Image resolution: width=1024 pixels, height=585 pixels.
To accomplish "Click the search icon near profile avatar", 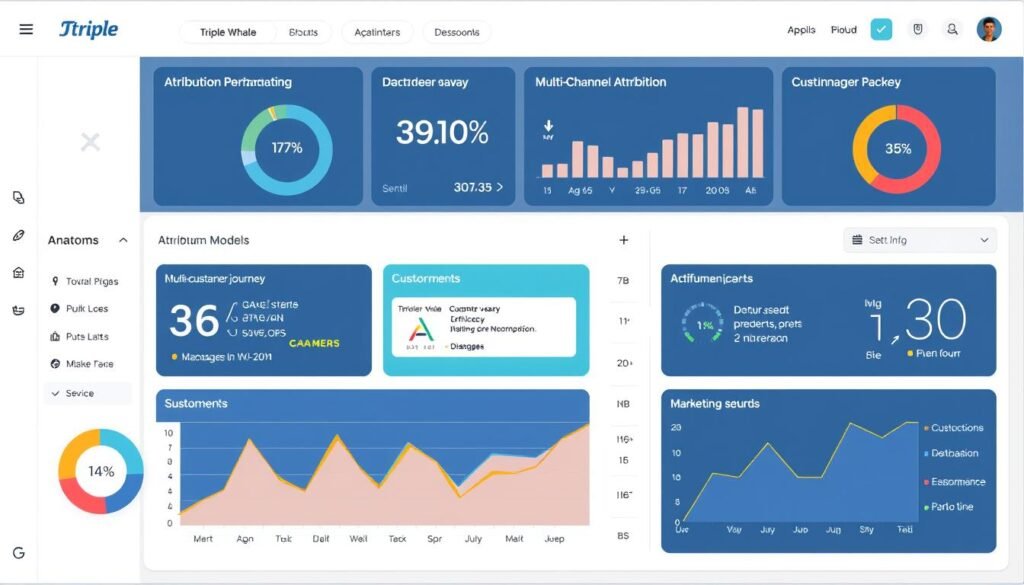I will coord(953,29).
